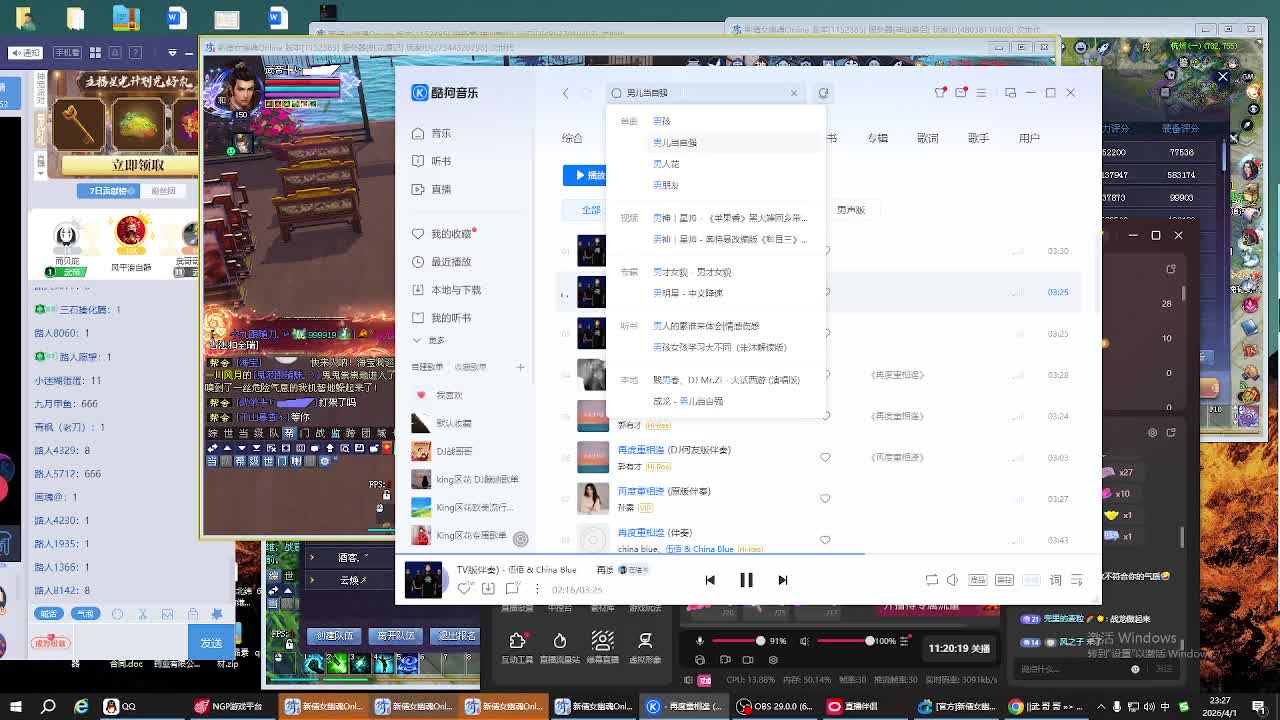1280x720 pixels.
Task: Toggle desktop lyrics 词 button
Action: click(1055, 580)
